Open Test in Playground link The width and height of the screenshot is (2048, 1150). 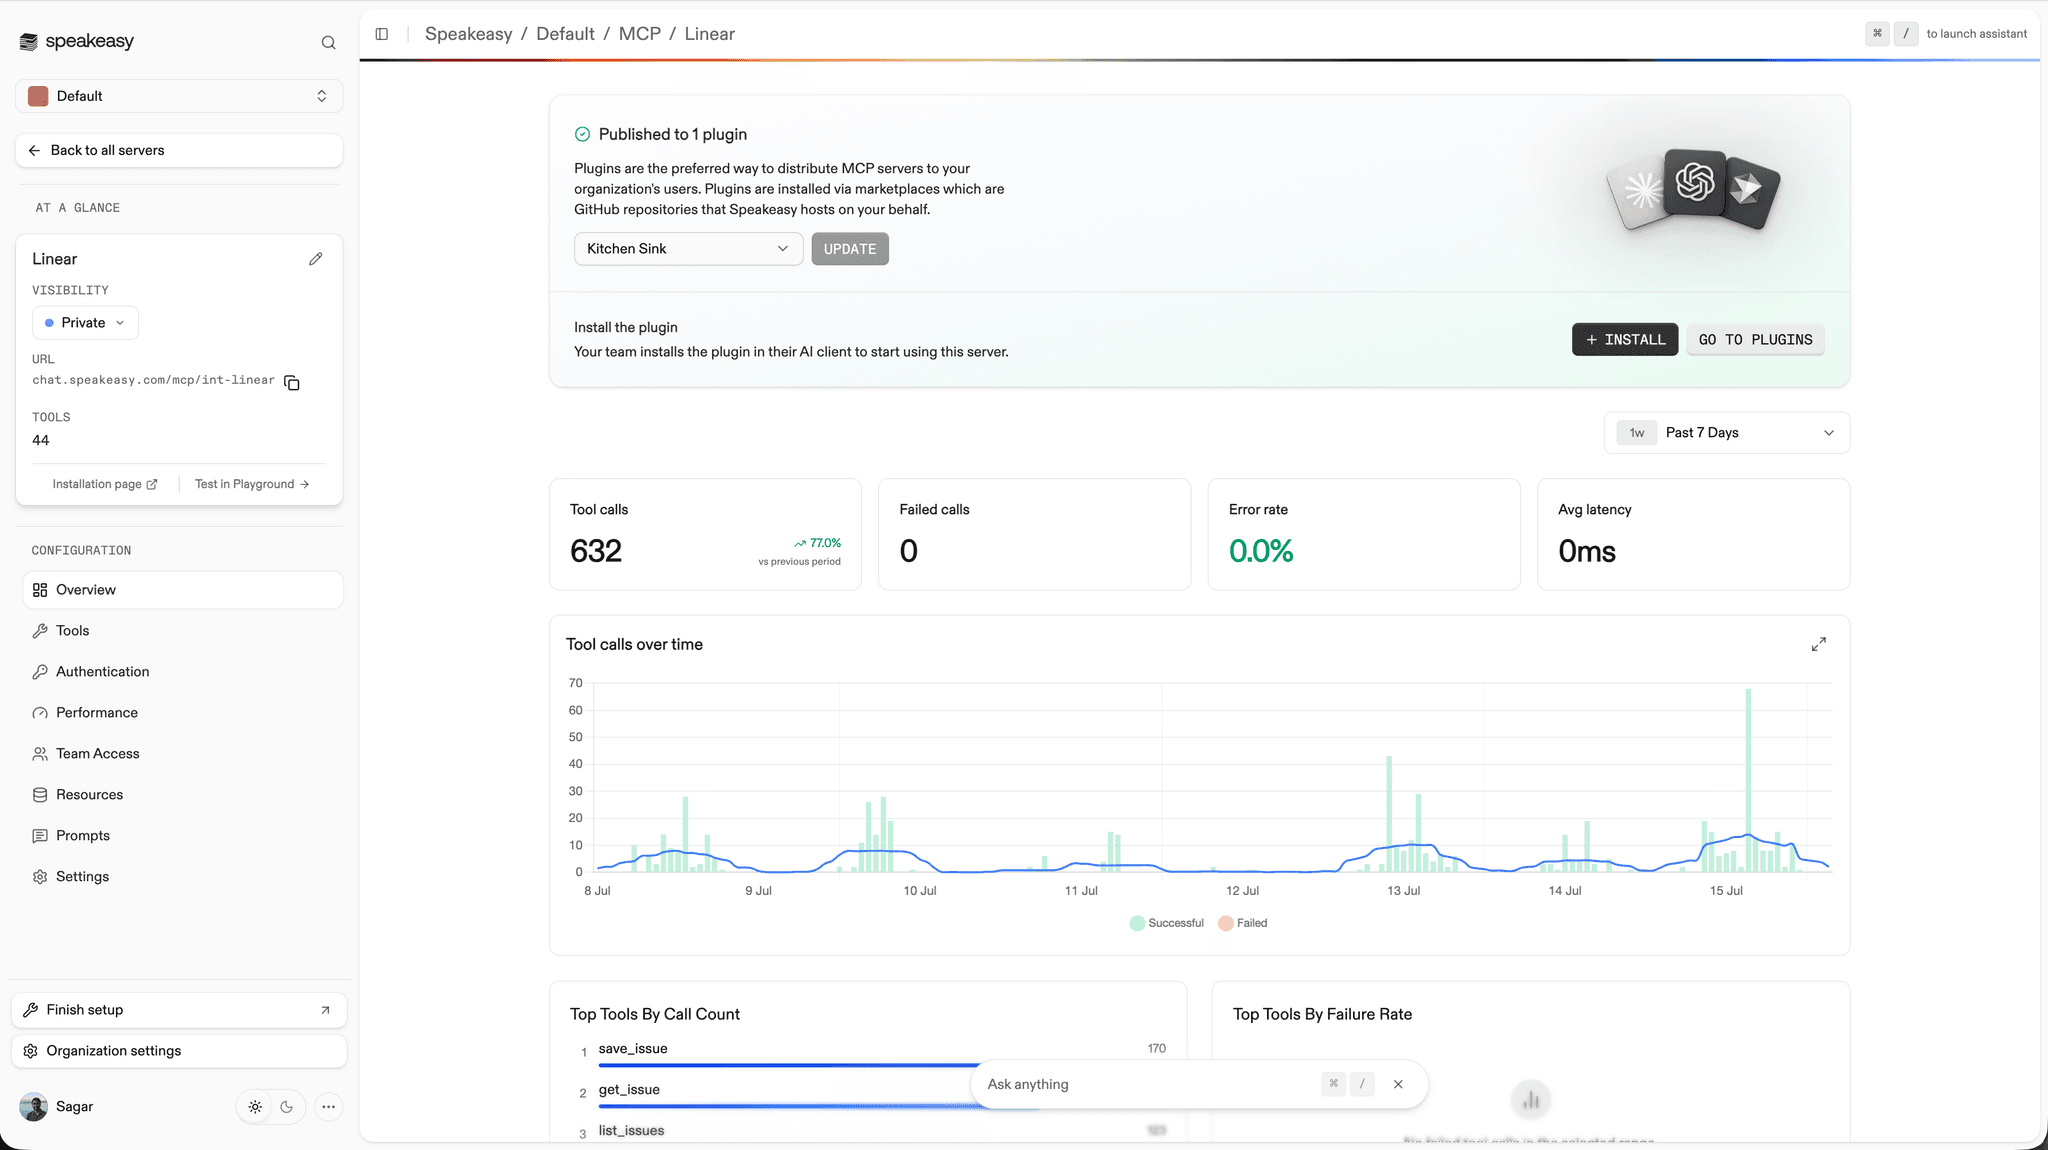[x=252, y=484]
